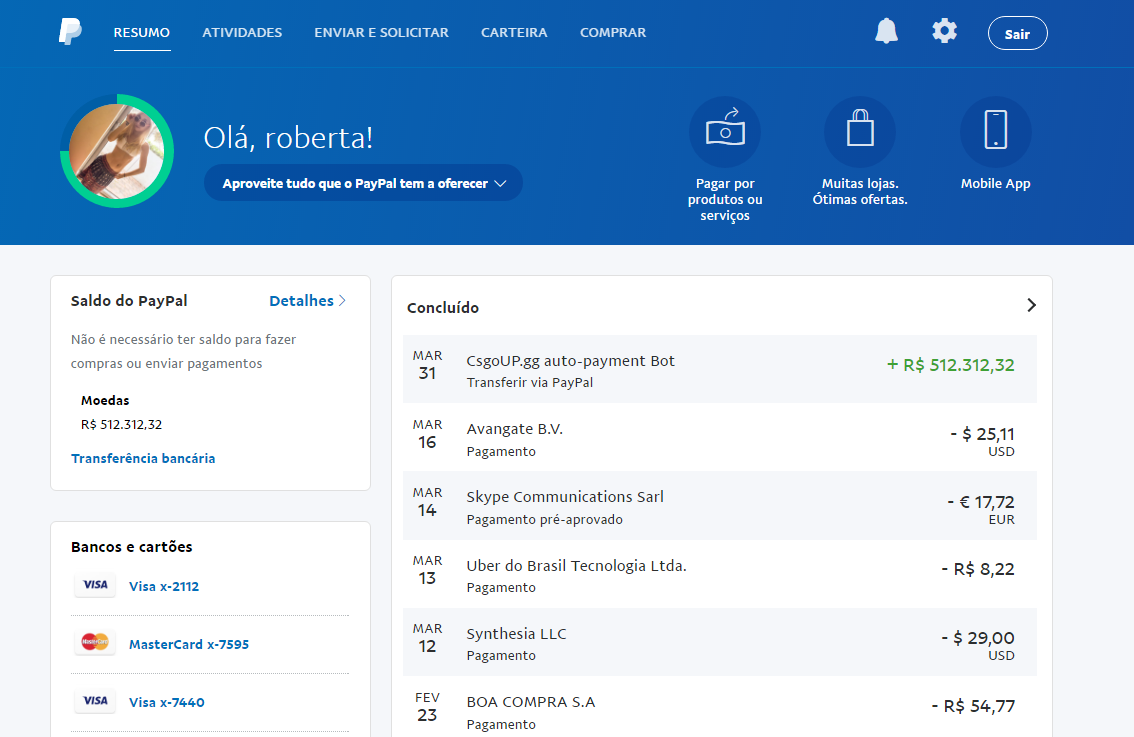Click the Visa x-7440 card logo
The width and height of the screenshot is (1134, 737).
click(95, 701)
